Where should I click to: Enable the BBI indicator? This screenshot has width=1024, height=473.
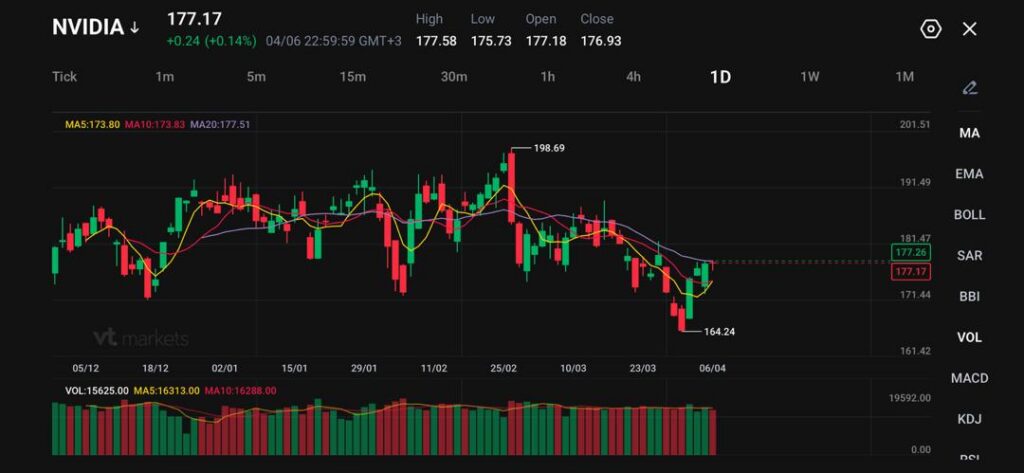(969, 296)
